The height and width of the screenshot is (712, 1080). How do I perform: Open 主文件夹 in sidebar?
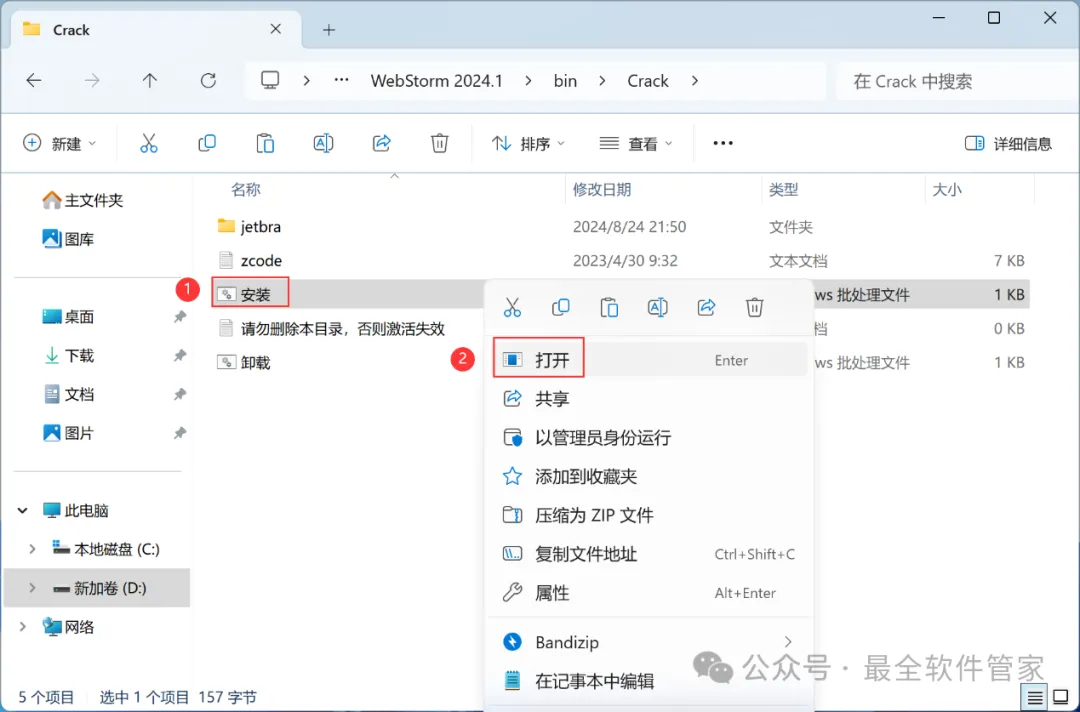[x=83, y=200]
